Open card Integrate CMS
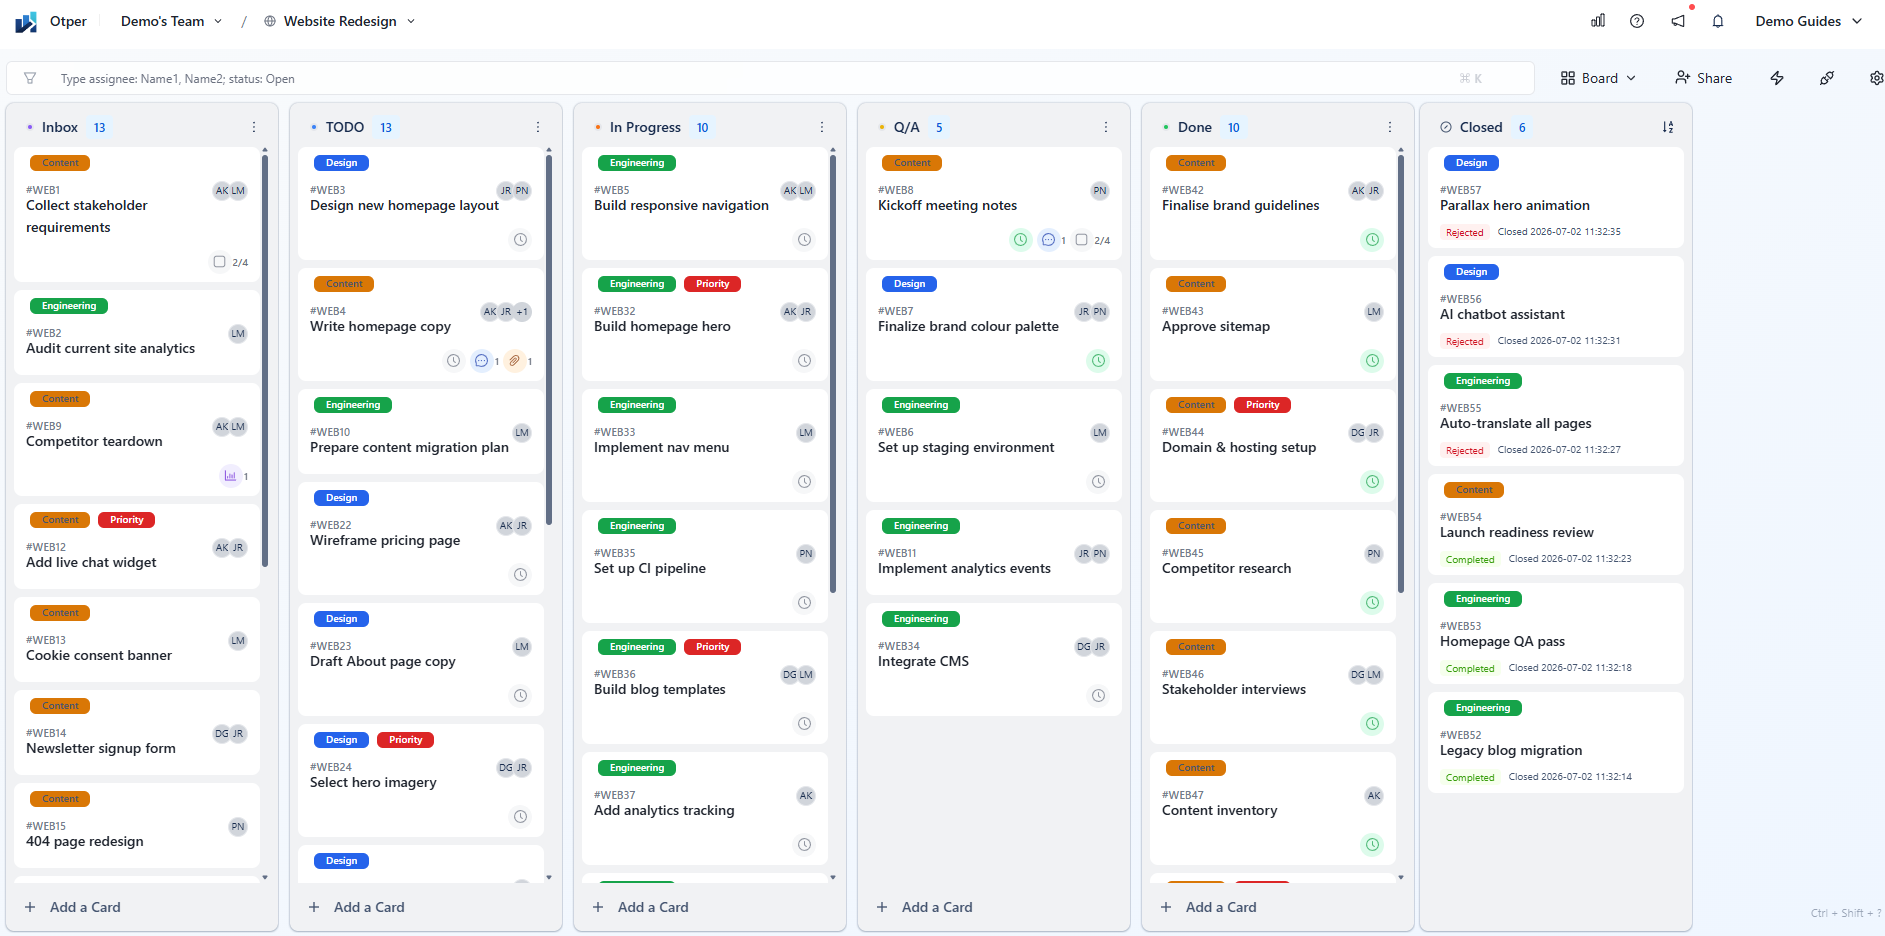The image size is (1885, 936). click(x=994, y=660)
